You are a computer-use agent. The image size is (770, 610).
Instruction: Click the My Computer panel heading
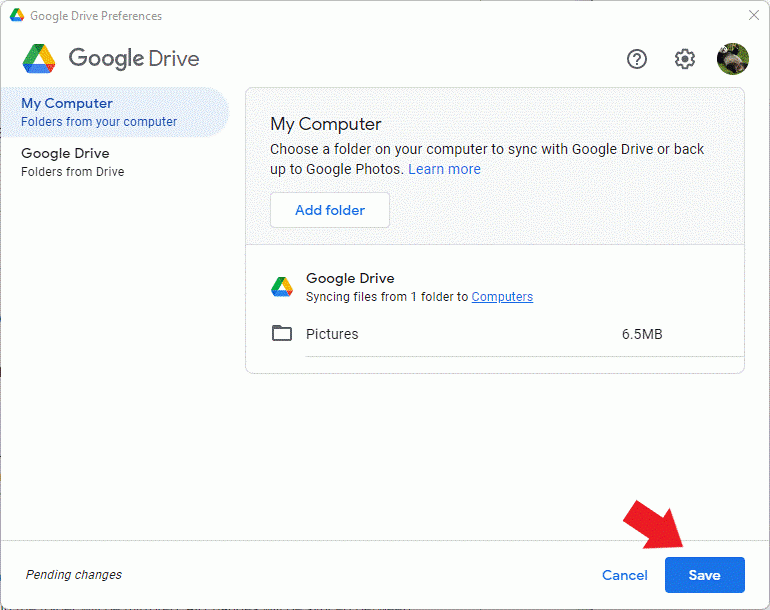(326, 124)
